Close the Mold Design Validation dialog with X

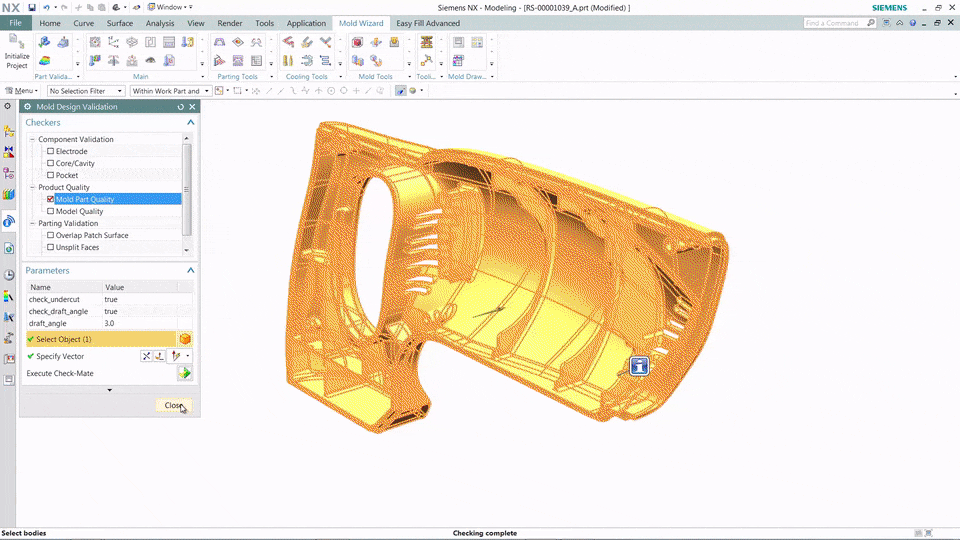[192, 107]
